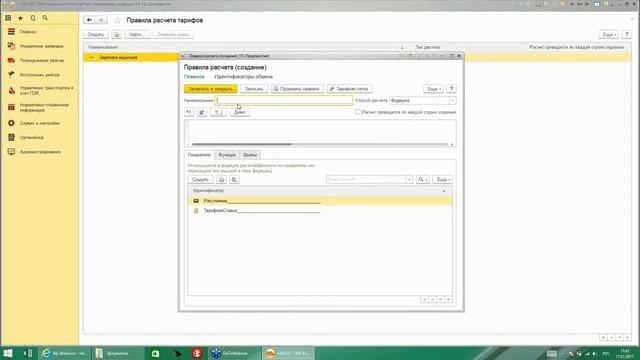Click Создать in the main list toolbar
Screen dimensions: 640x360
[96, 35]
